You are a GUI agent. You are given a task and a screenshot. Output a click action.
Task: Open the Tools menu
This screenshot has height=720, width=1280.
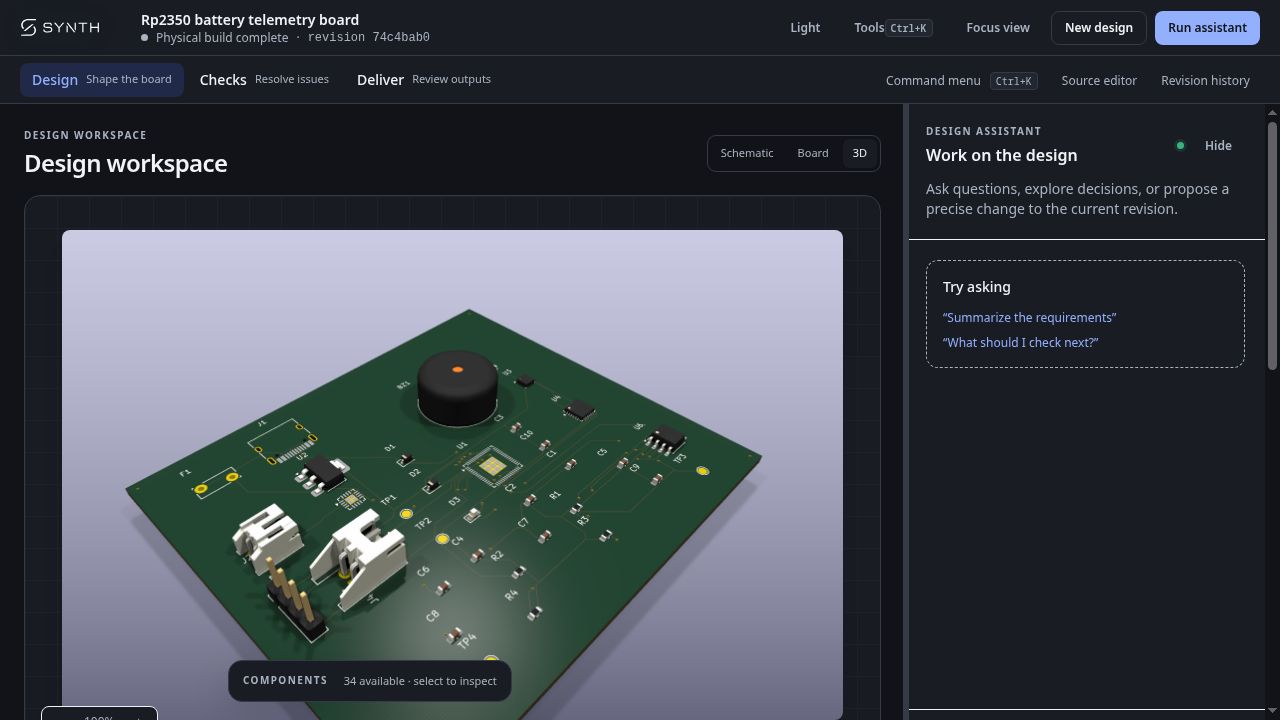pyautogui.click(x=893, y=27)
